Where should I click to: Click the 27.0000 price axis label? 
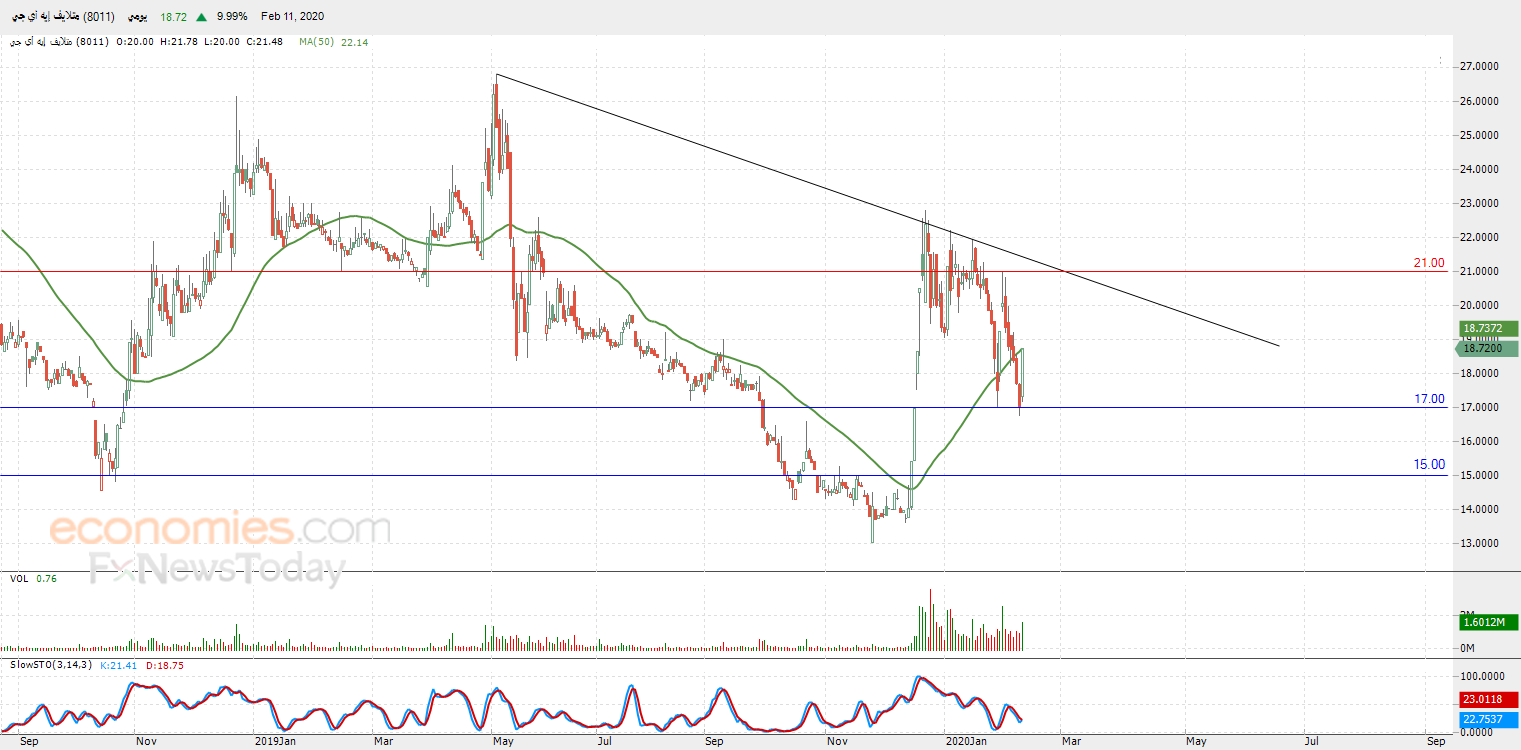coord(1480,67)
